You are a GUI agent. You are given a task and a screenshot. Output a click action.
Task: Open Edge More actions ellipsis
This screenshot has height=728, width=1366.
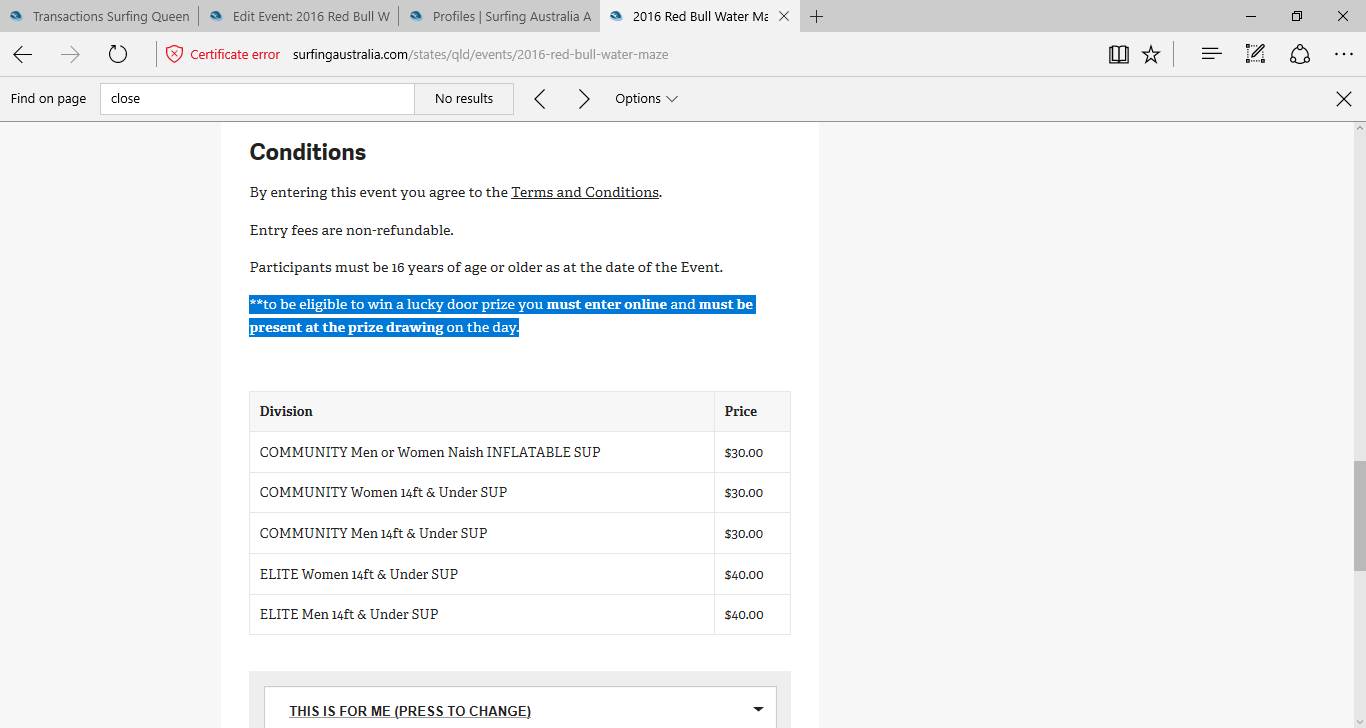click(x=1344, y=55)
